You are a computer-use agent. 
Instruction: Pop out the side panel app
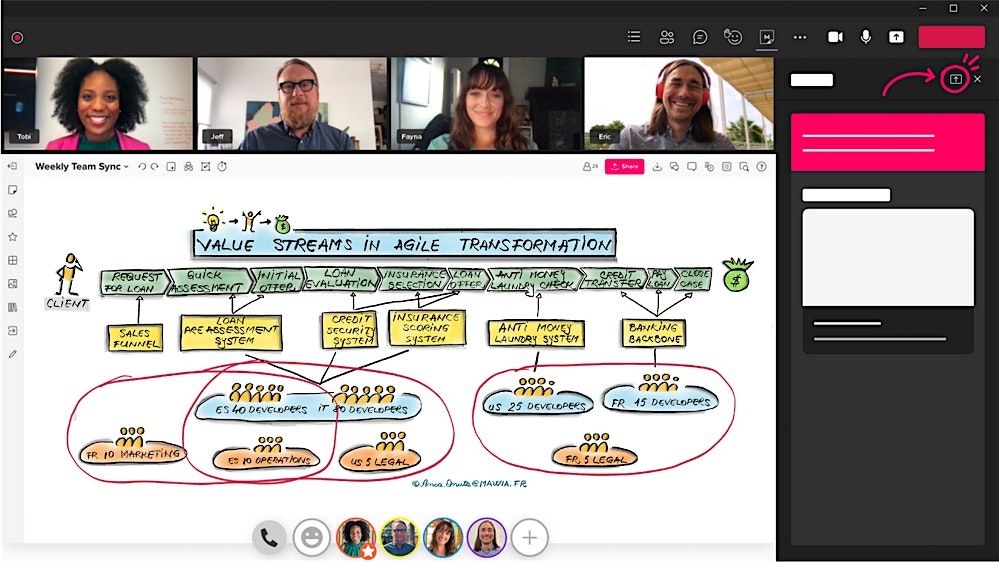(x=955, y=79)
